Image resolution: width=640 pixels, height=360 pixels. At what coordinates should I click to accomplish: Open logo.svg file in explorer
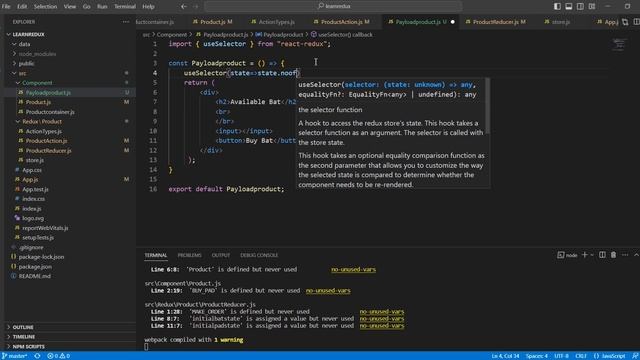click(33, 218)
